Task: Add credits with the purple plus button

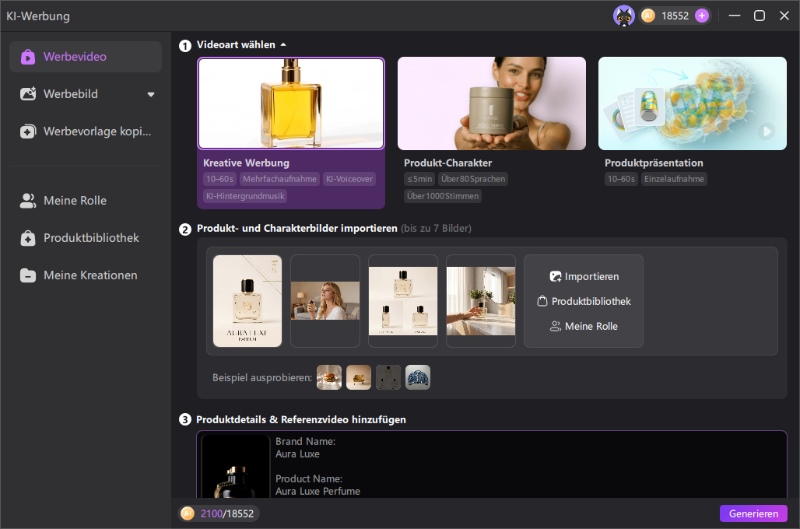Action: (x=702, y=16)
